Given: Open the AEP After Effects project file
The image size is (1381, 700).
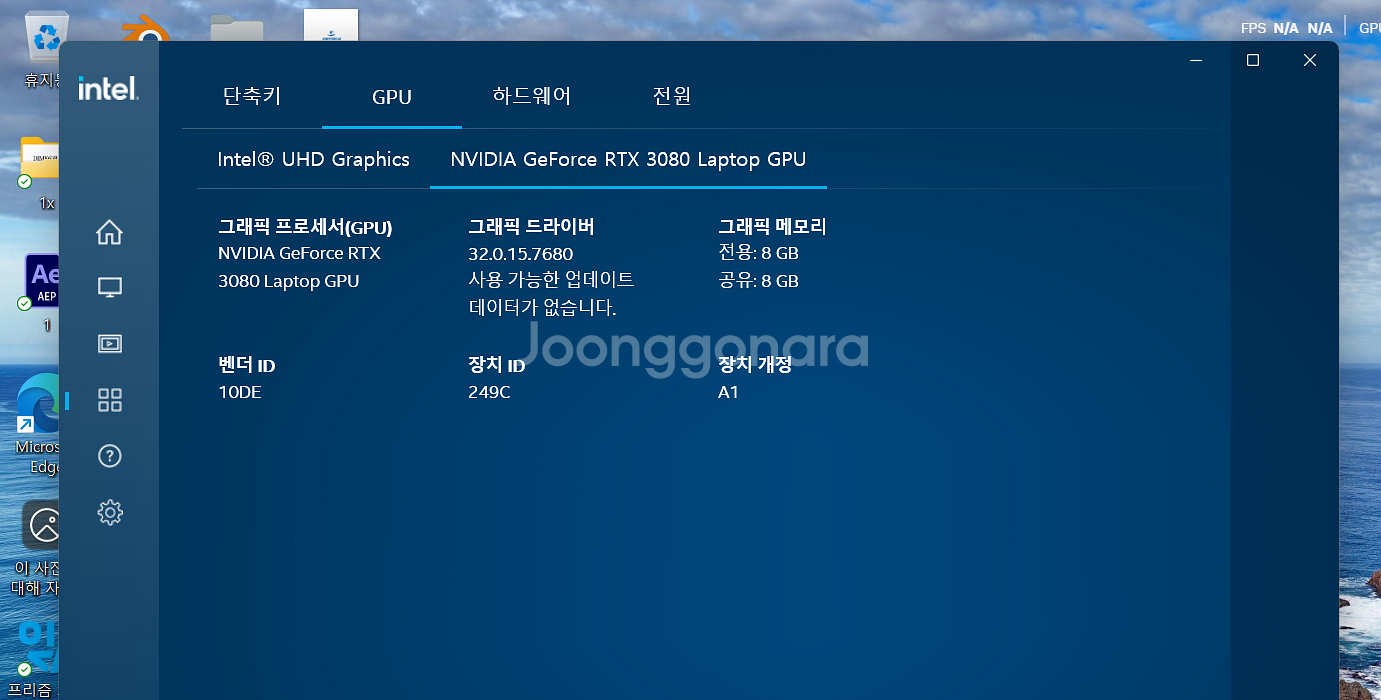Looking at the screenshot, I should (42, 280).
